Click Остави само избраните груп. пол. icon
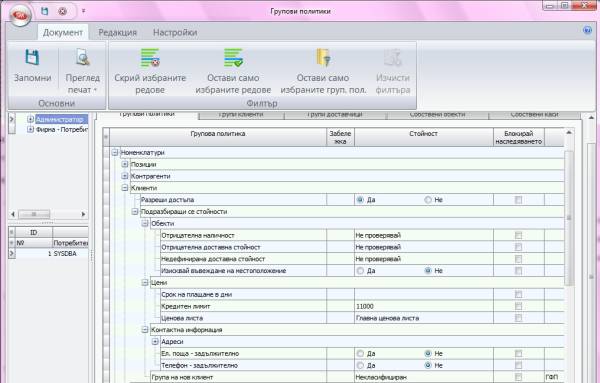The height and width of the screenshot is (383, 600). coord(323,57)
